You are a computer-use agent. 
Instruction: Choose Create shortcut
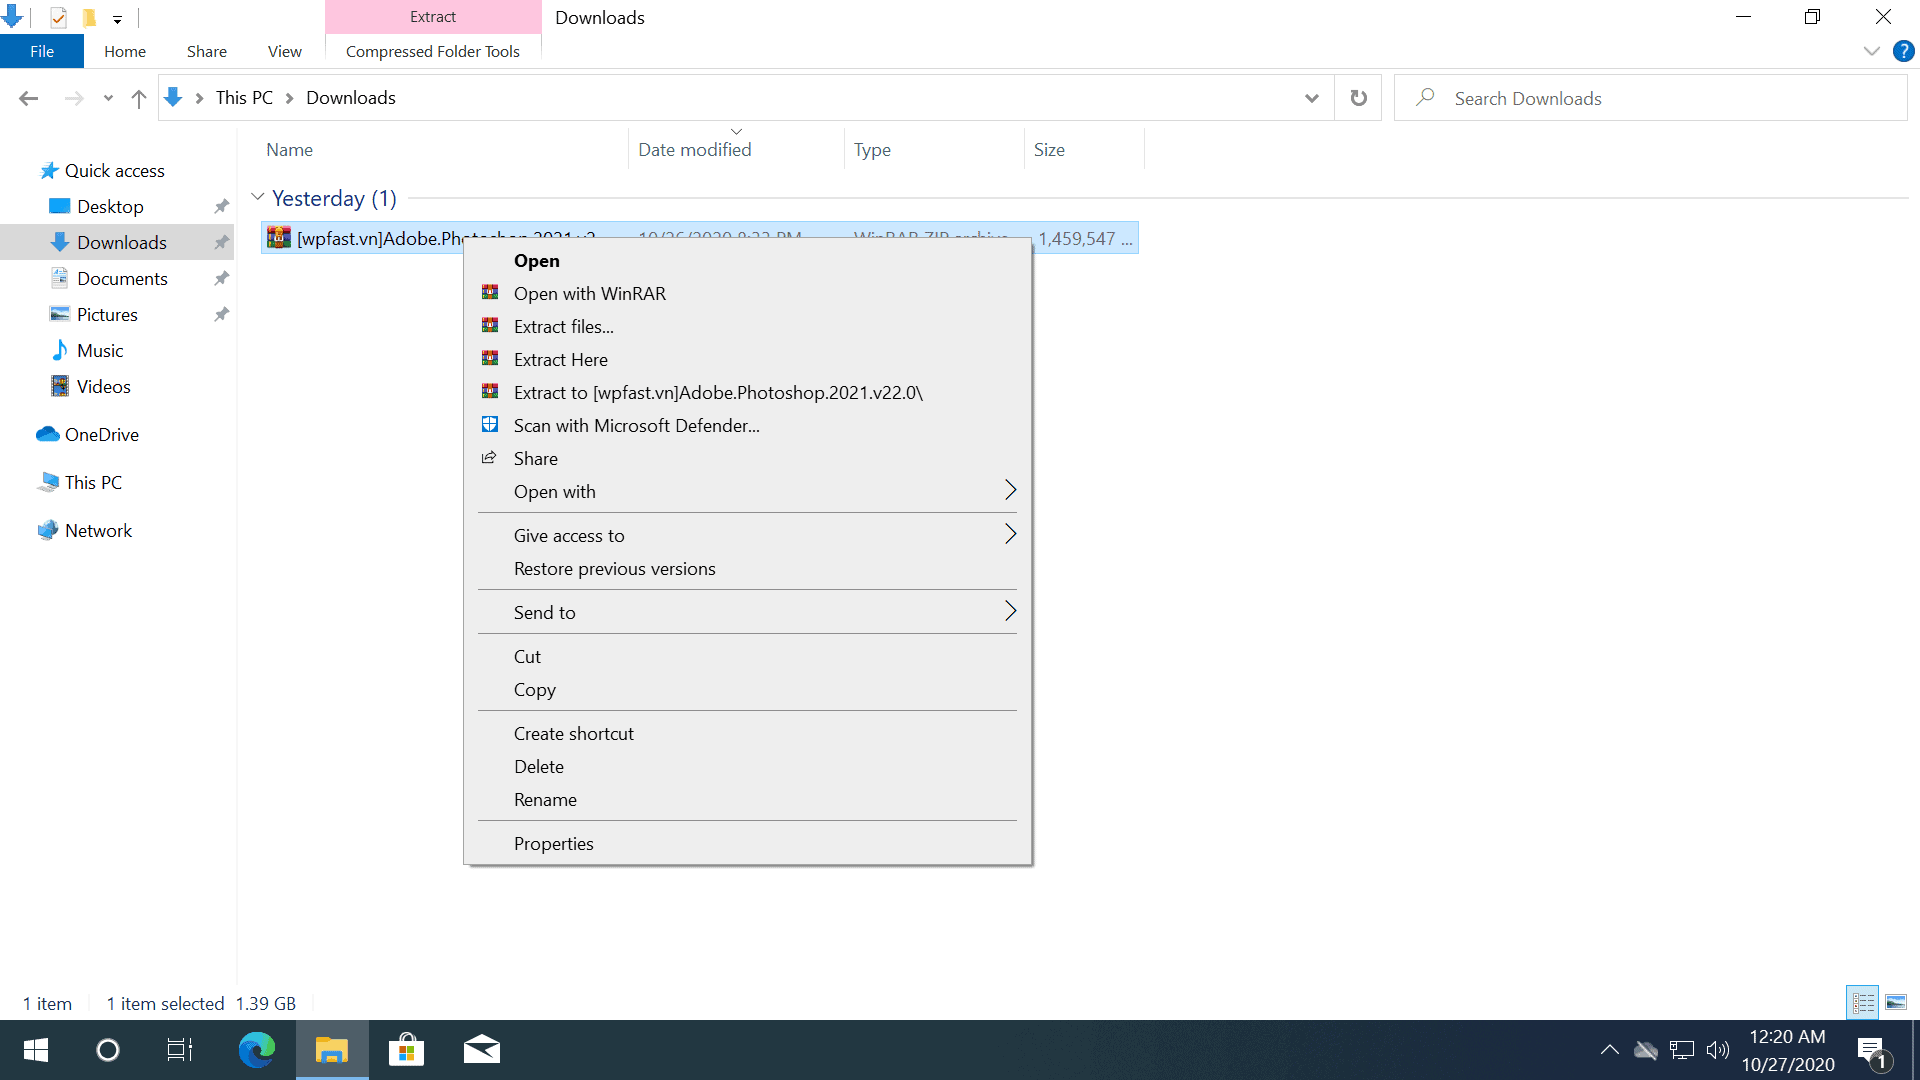point(747,734)
